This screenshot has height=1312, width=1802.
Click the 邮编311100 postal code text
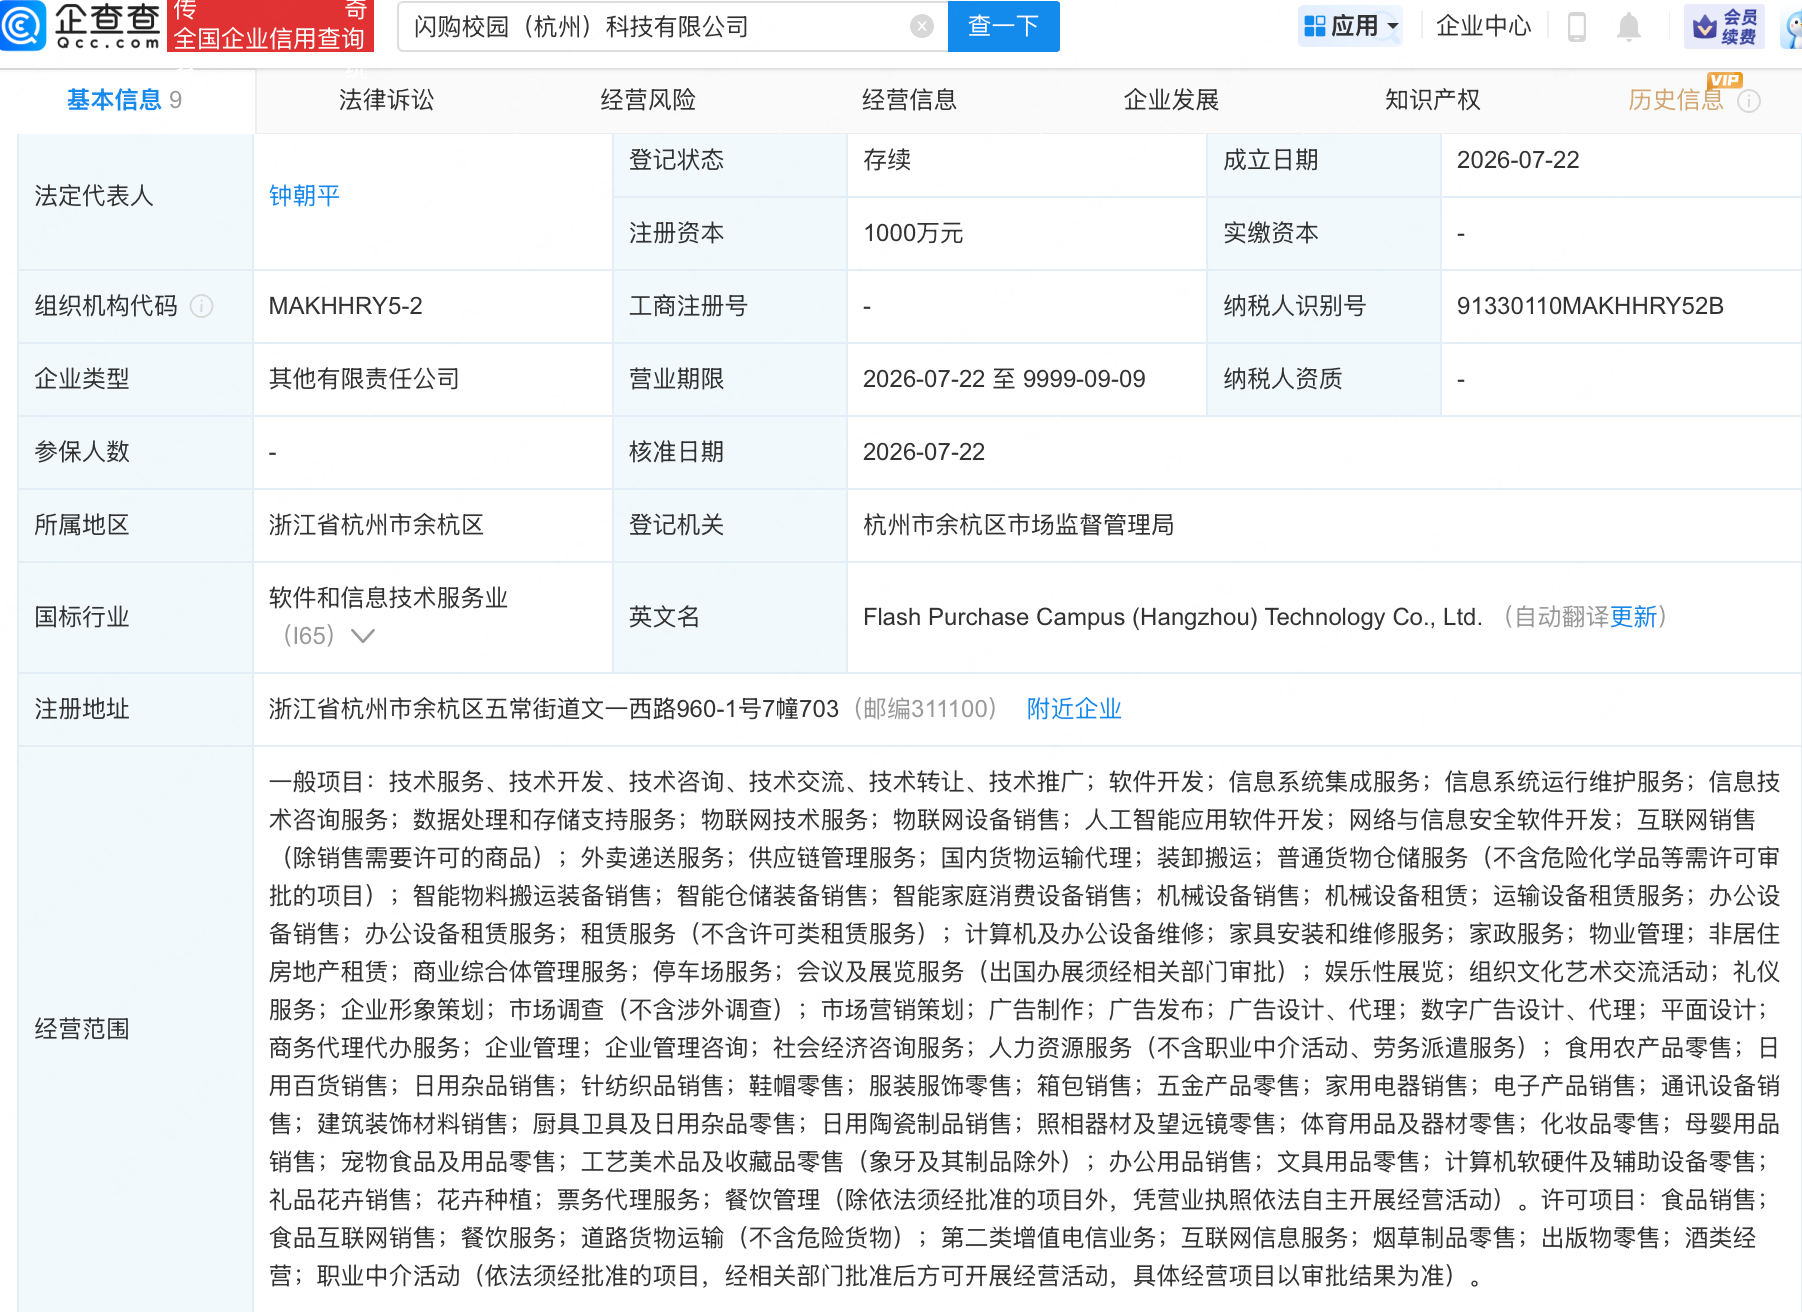[925, 709]
